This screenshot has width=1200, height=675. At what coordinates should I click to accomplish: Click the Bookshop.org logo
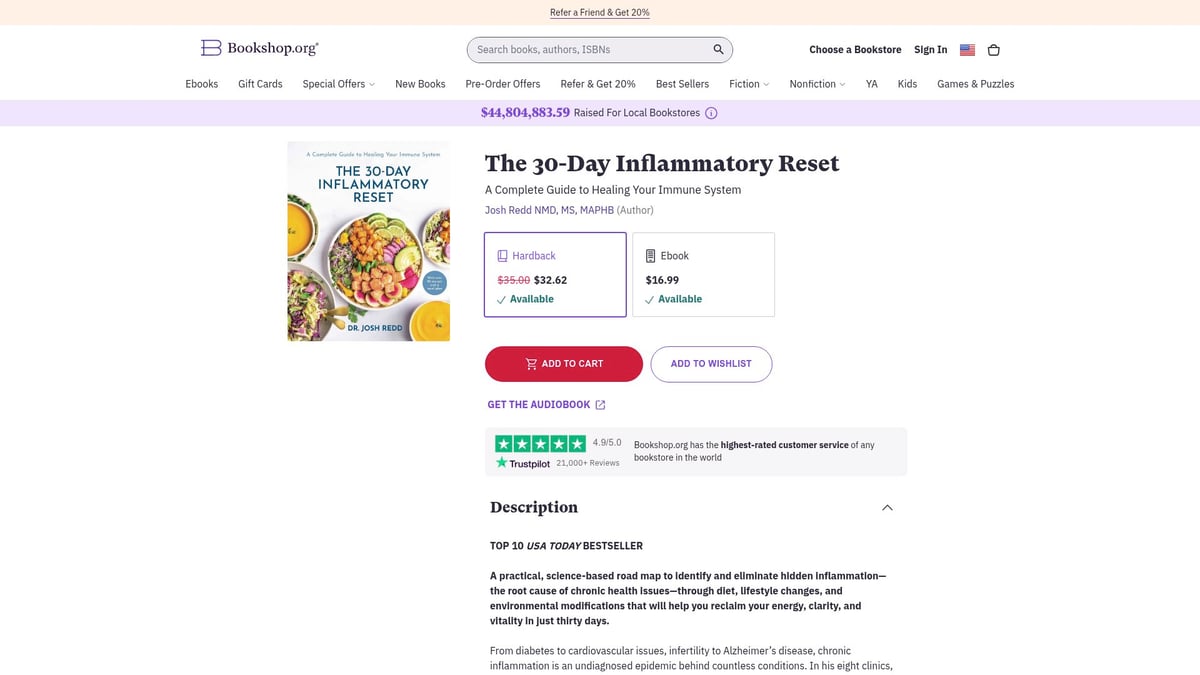(259, 47)
